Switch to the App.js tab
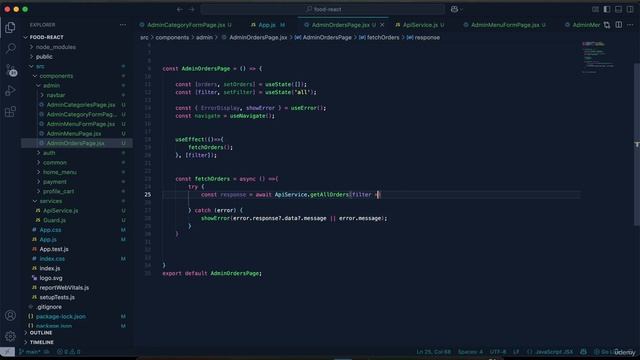The height and width of the screenshot is (360, 640). (x=267, y=25)
